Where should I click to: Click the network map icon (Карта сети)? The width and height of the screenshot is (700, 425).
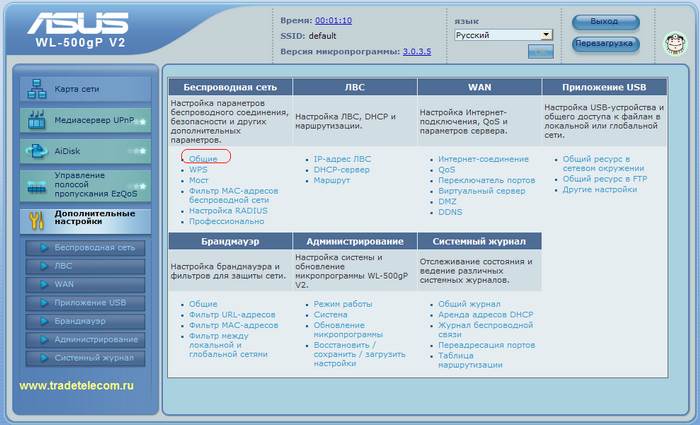click(36, 88)
